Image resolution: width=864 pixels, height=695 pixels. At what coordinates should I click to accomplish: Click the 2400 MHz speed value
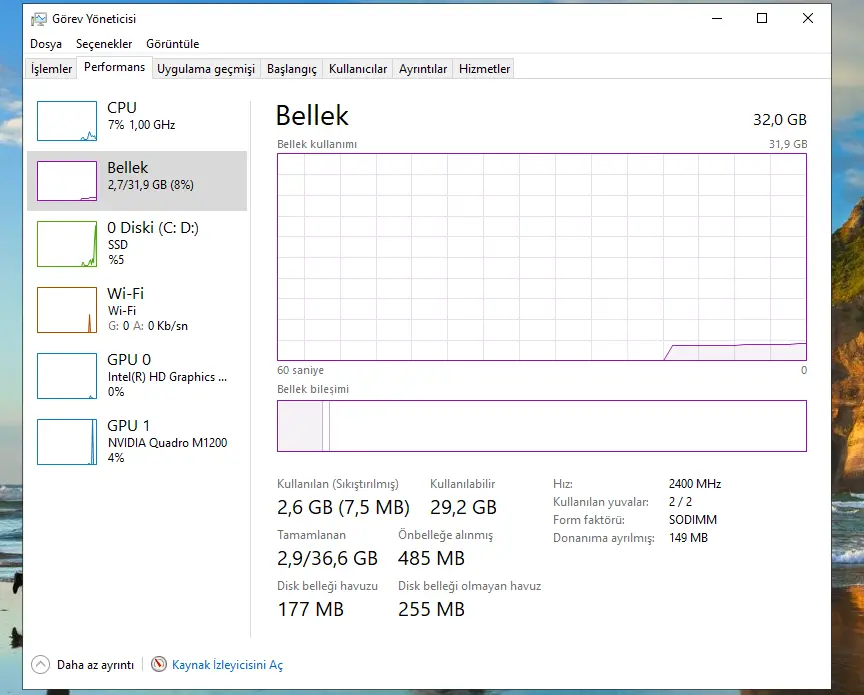click(695, 484)
